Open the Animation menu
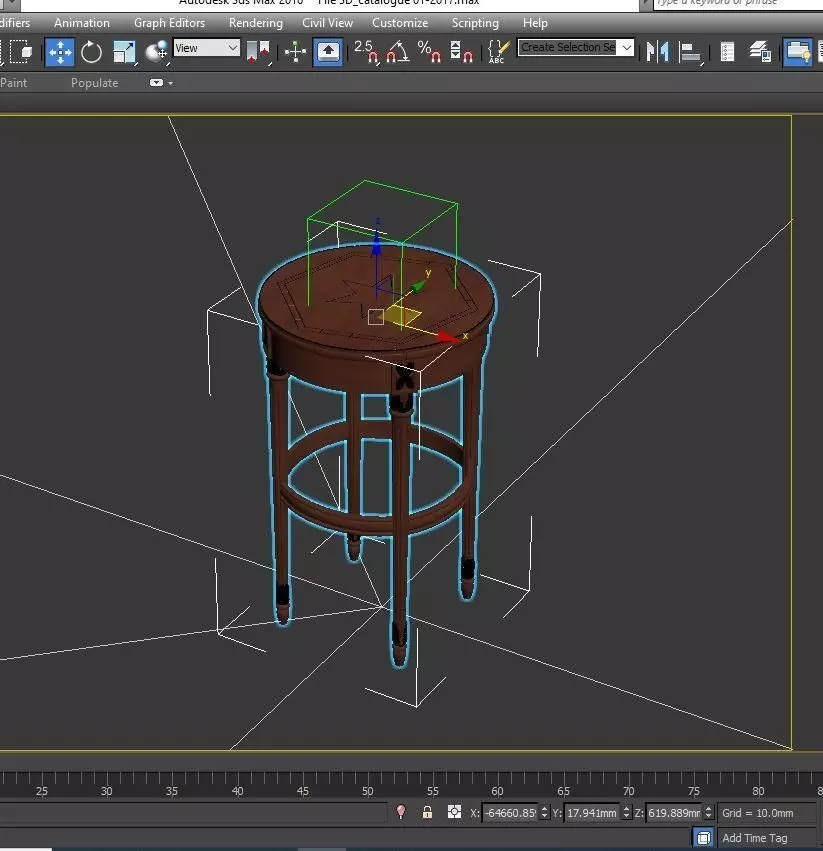823x851 pixels. tap(81, 23)
